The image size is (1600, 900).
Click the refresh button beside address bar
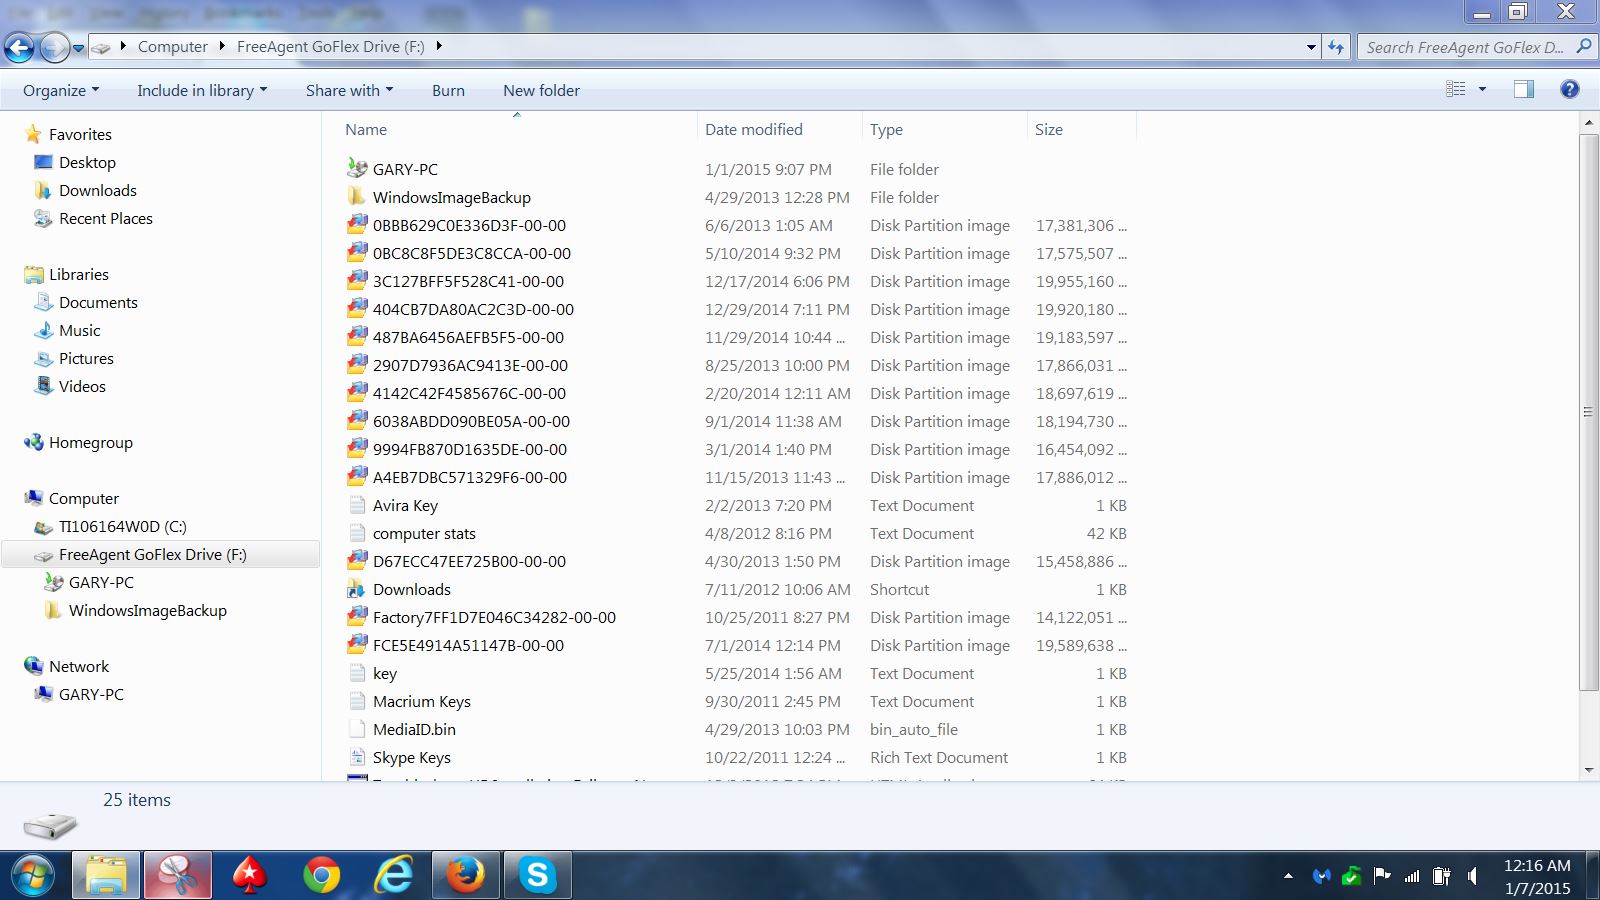pyautogui.click(x=1336, y=47)
